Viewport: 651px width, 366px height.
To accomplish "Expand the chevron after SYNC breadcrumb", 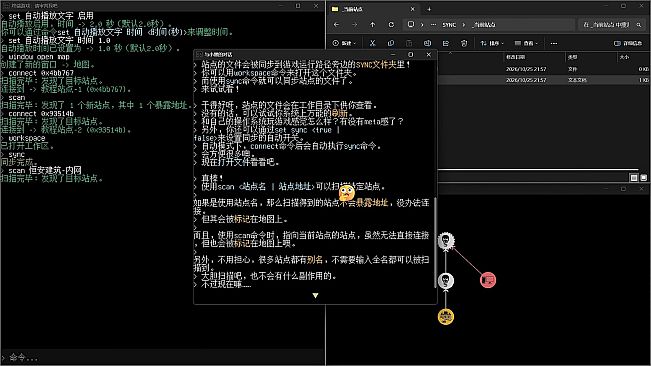I will (x=464, y=25).
